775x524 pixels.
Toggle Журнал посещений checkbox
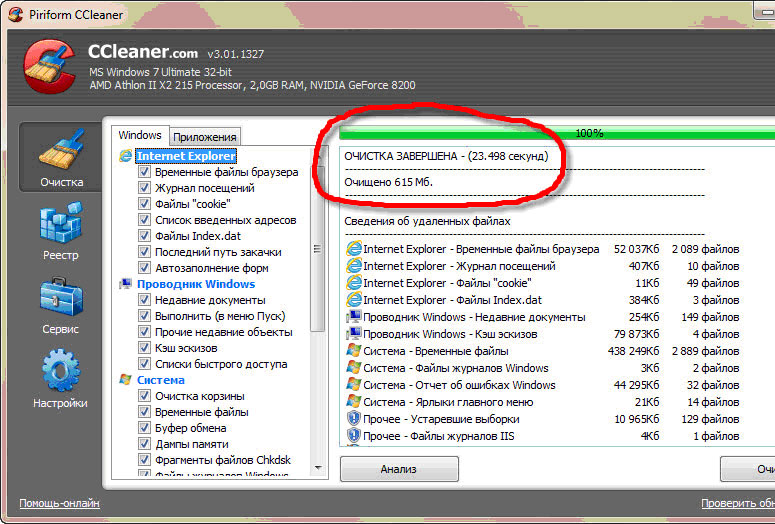(x=144, y=188)
